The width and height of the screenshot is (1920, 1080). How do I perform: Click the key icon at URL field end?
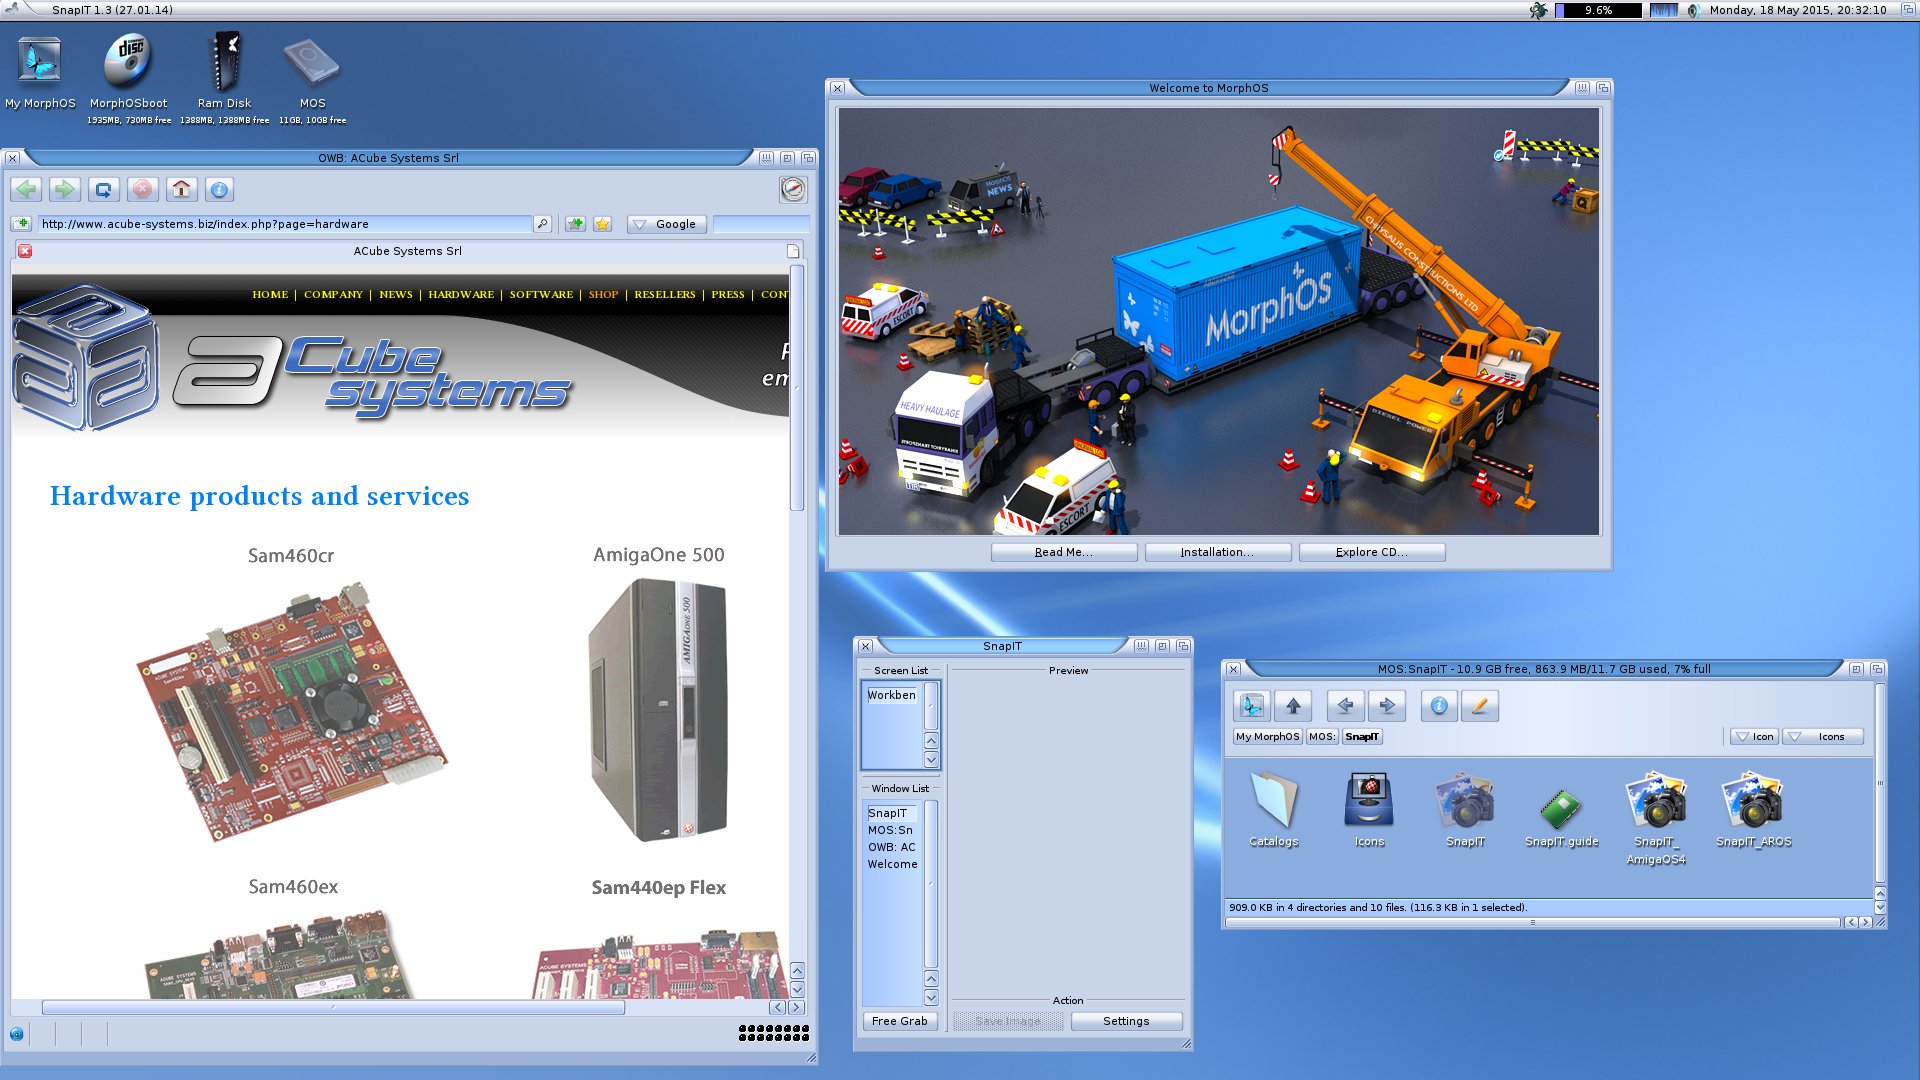542,224
